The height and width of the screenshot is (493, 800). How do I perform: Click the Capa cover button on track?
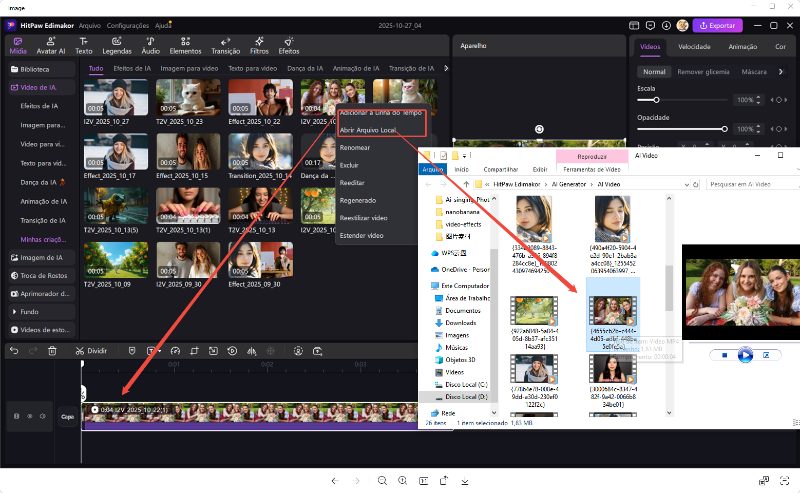pos(67,416)
